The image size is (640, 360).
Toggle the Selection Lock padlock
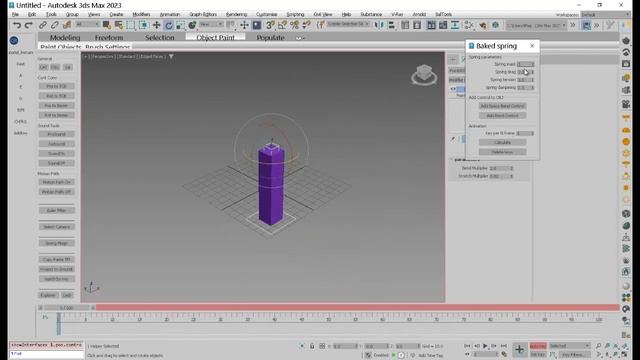[x=312, y=346]
